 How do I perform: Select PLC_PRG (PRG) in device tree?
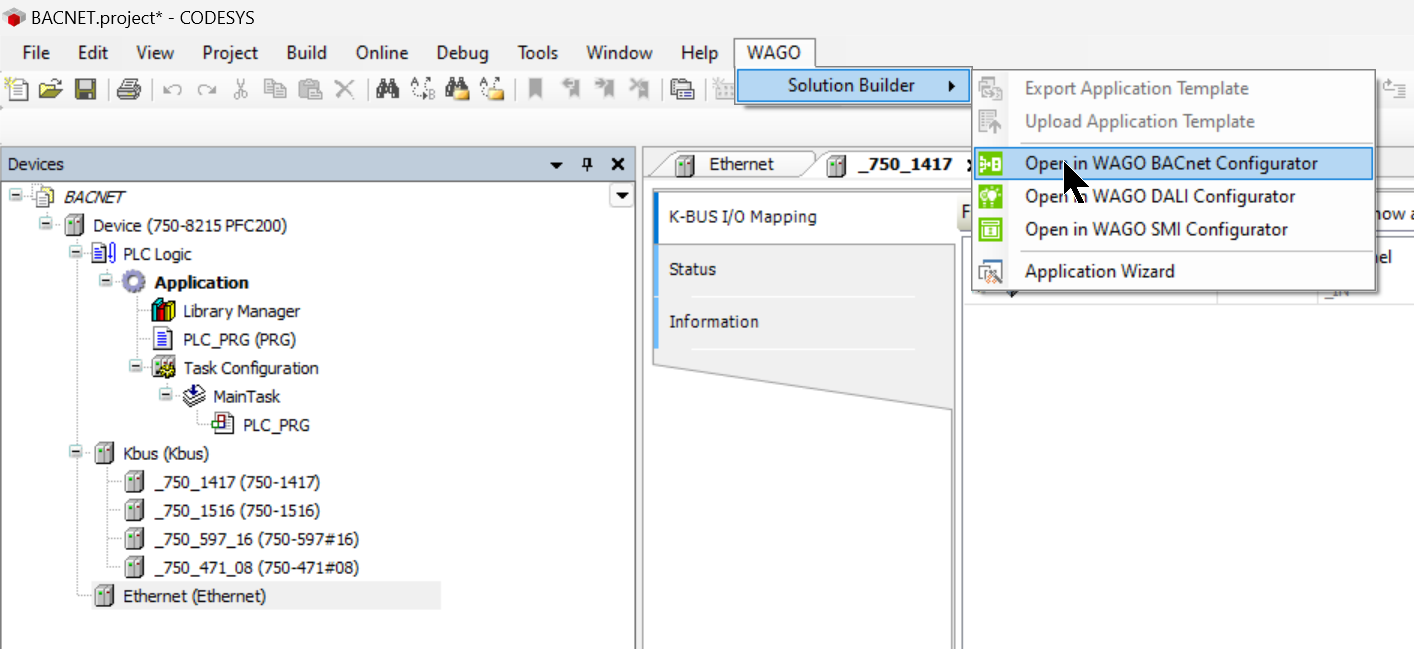tap(239, 339)
